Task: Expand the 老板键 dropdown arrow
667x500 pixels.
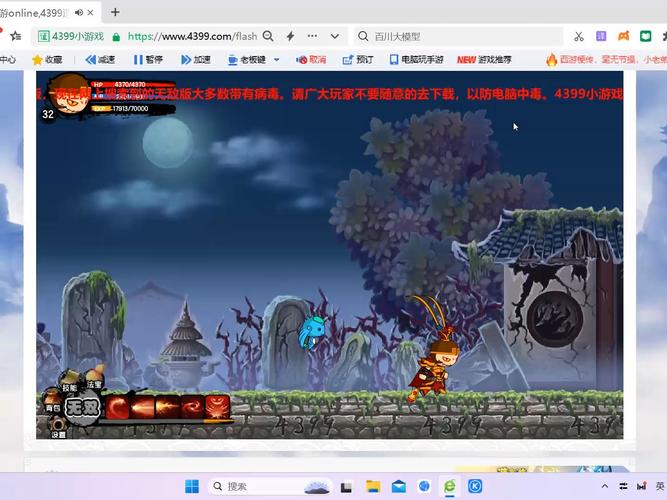Action: click(276, 60)
